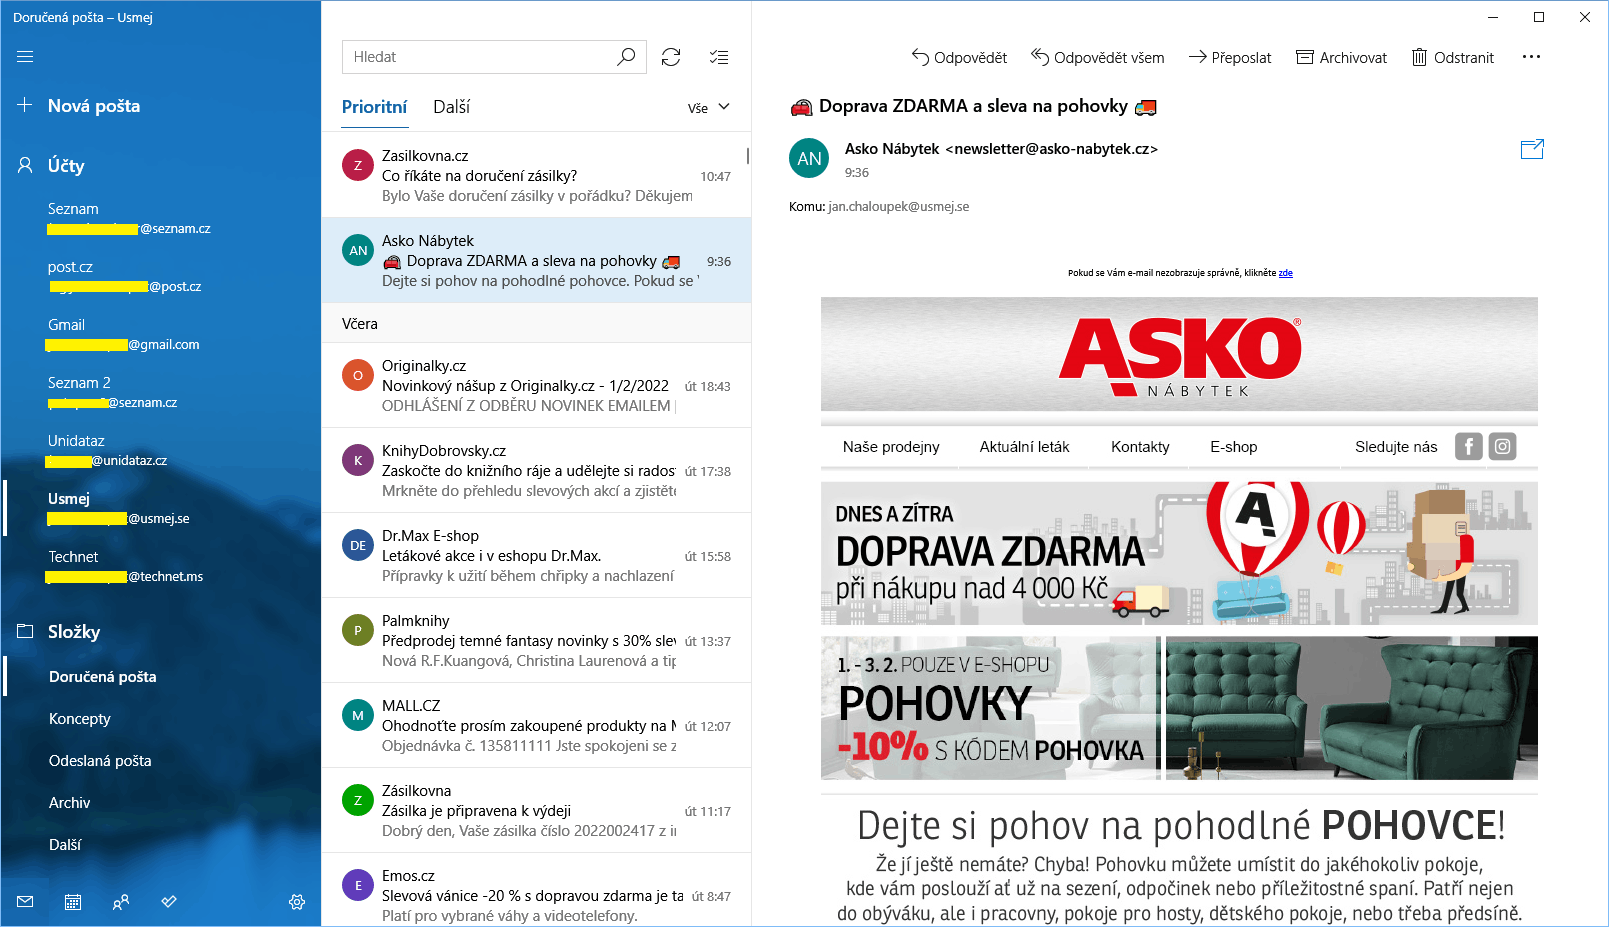Open Aktuální leták newsletter link
This screenshot has width=1609, height=927.
tap(1024, 447)
